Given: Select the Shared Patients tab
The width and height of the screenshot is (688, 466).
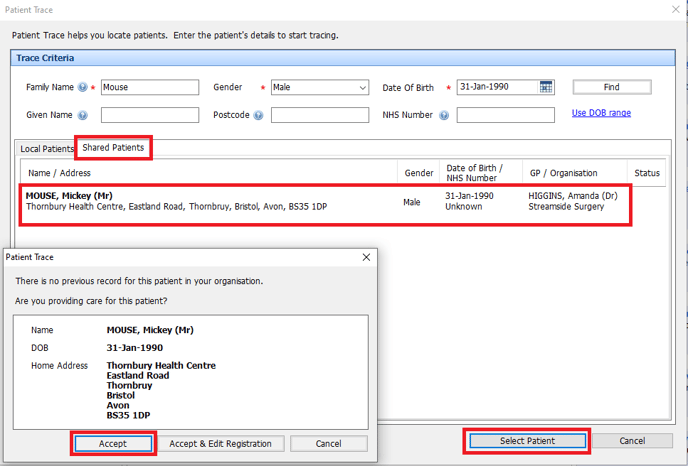Looking at the screenshot, I should (113, 148).
